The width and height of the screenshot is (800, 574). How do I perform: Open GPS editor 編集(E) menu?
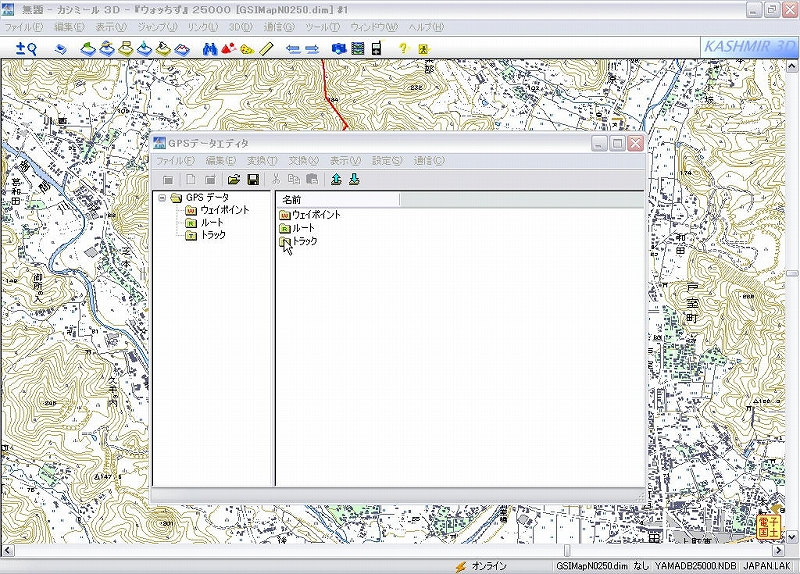pos(220,161)
